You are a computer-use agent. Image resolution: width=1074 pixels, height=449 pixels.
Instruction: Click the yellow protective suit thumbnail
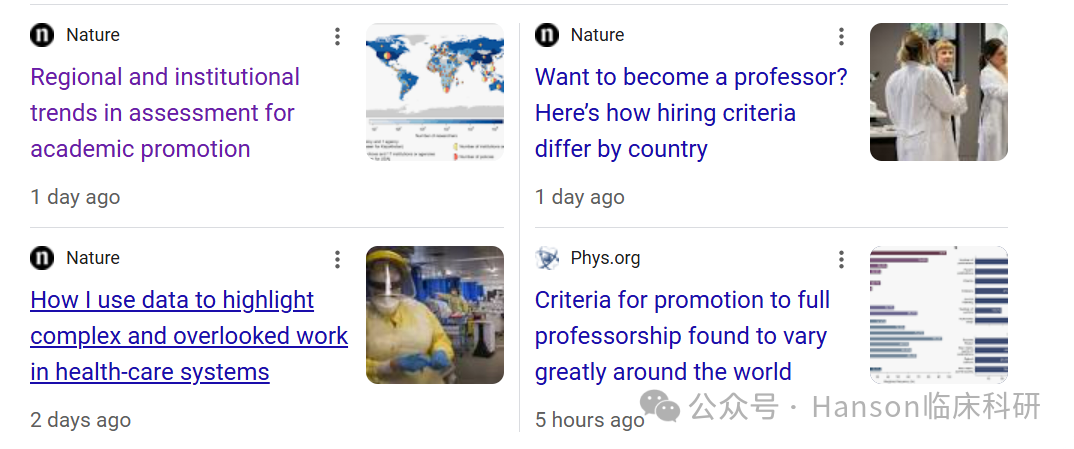coord(435,315)
